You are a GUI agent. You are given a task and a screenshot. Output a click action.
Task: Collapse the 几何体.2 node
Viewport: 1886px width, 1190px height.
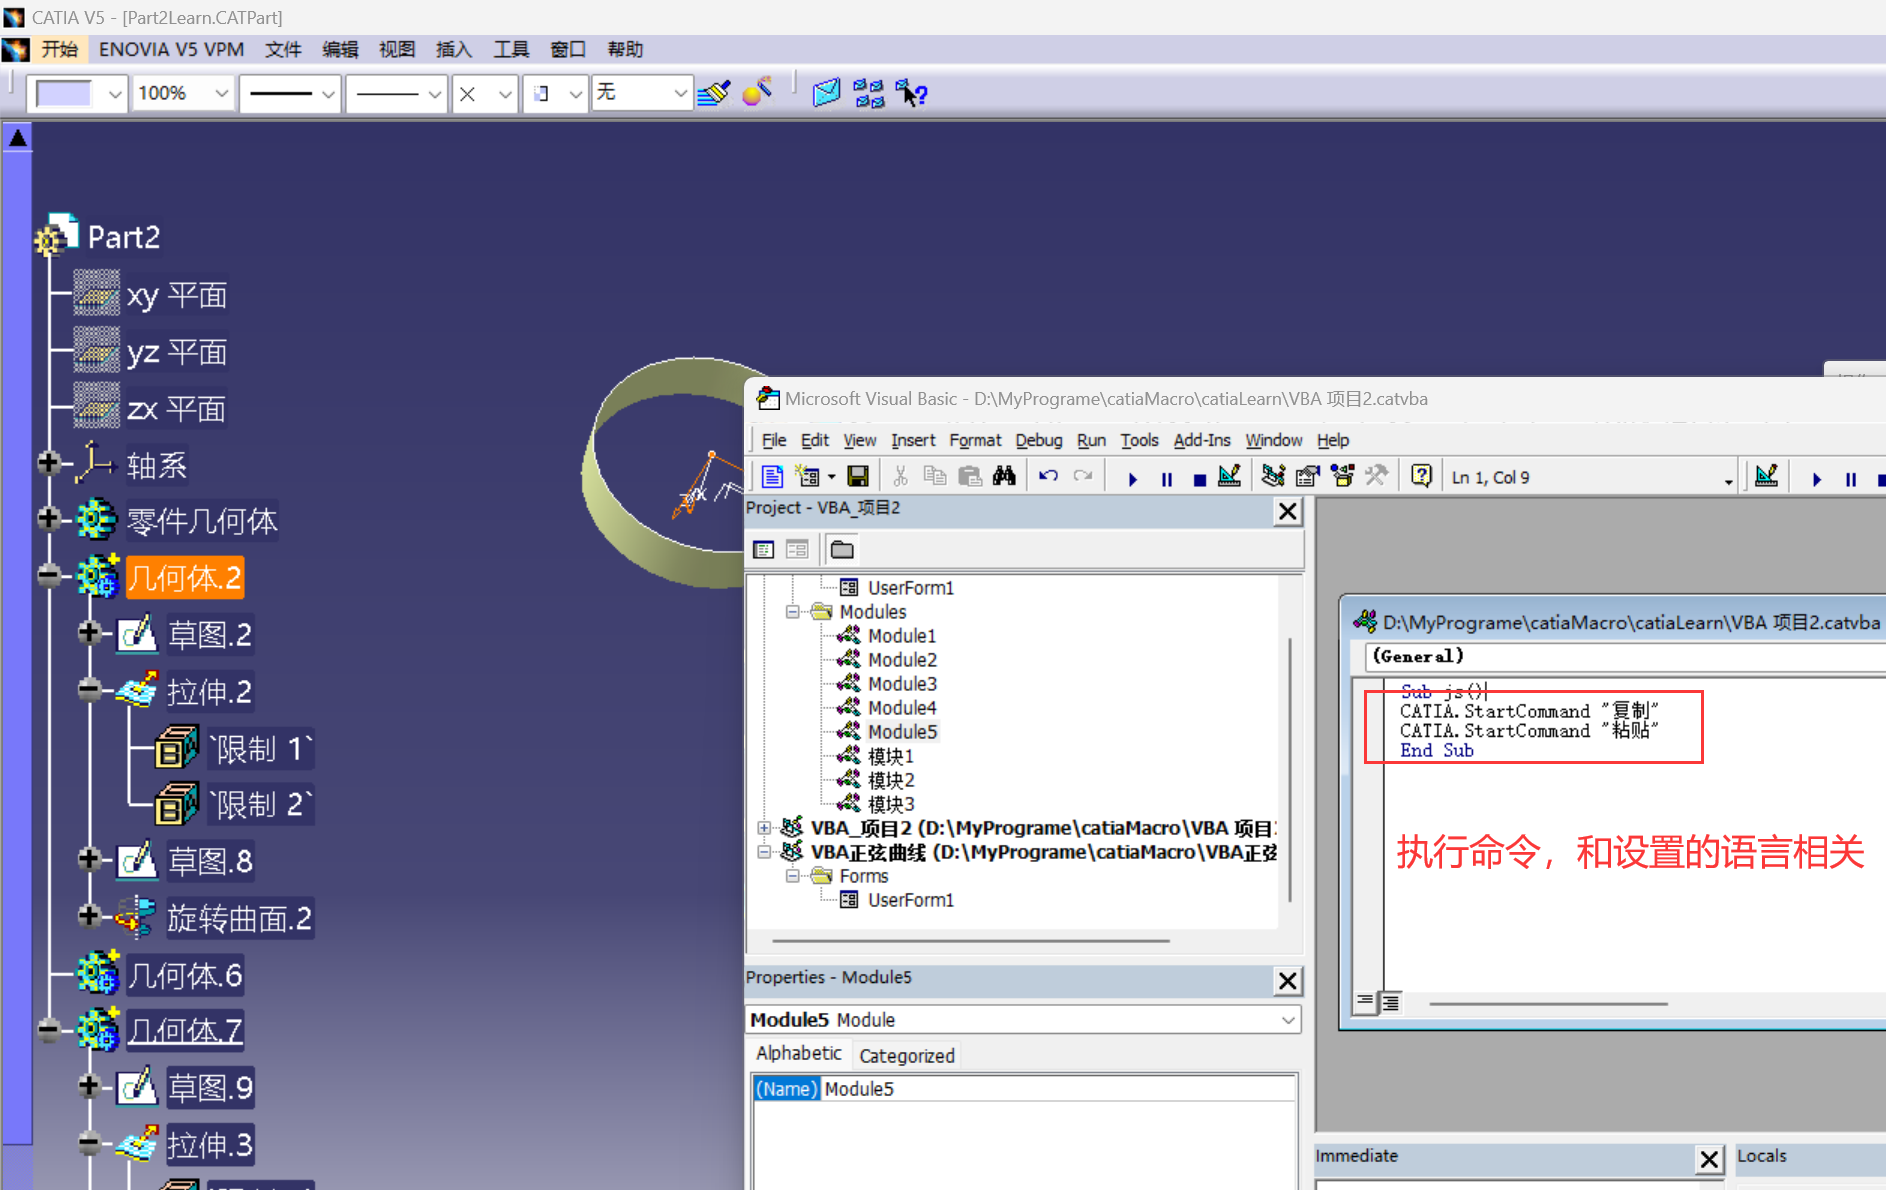[x=48, y=575]
